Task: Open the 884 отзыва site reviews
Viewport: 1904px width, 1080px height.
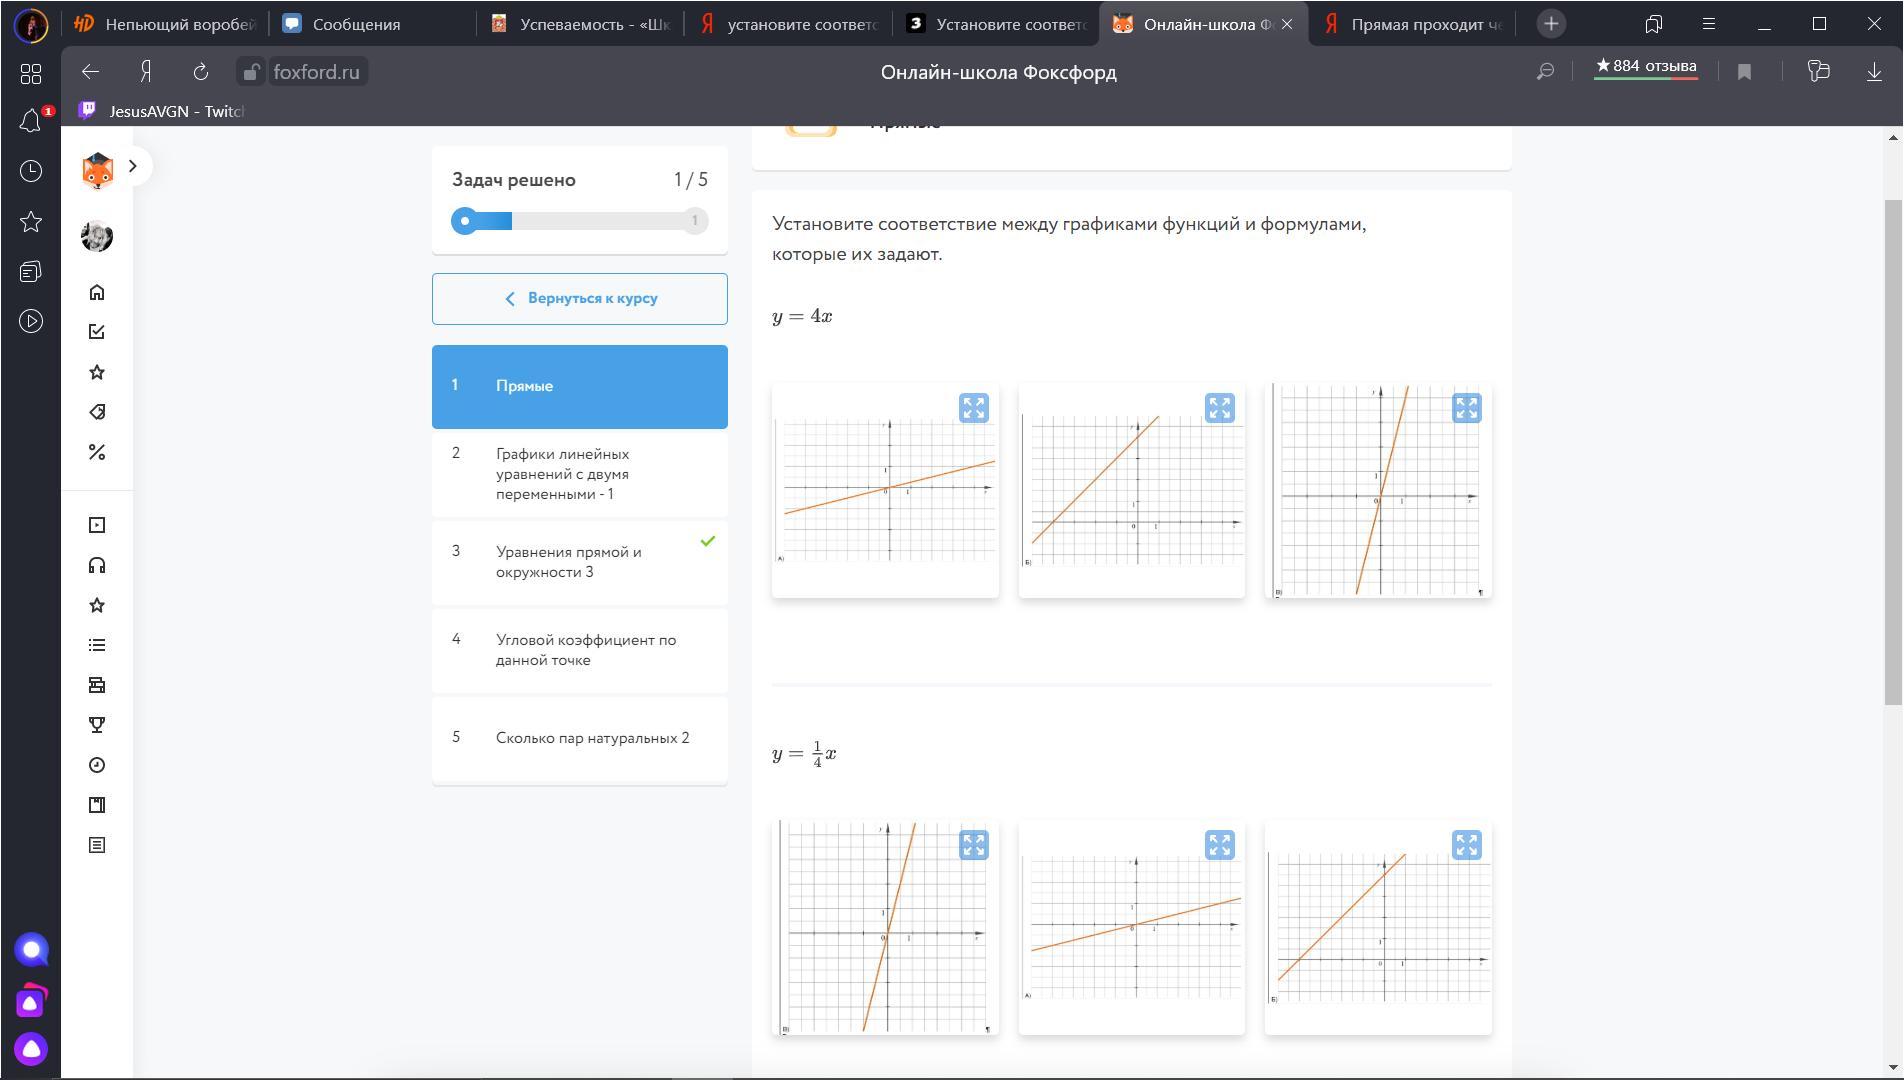Action: [1646, 68]
